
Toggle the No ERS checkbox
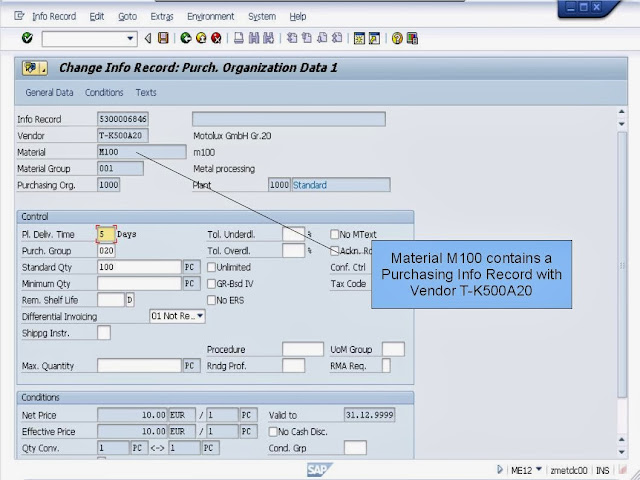[211, 300]
